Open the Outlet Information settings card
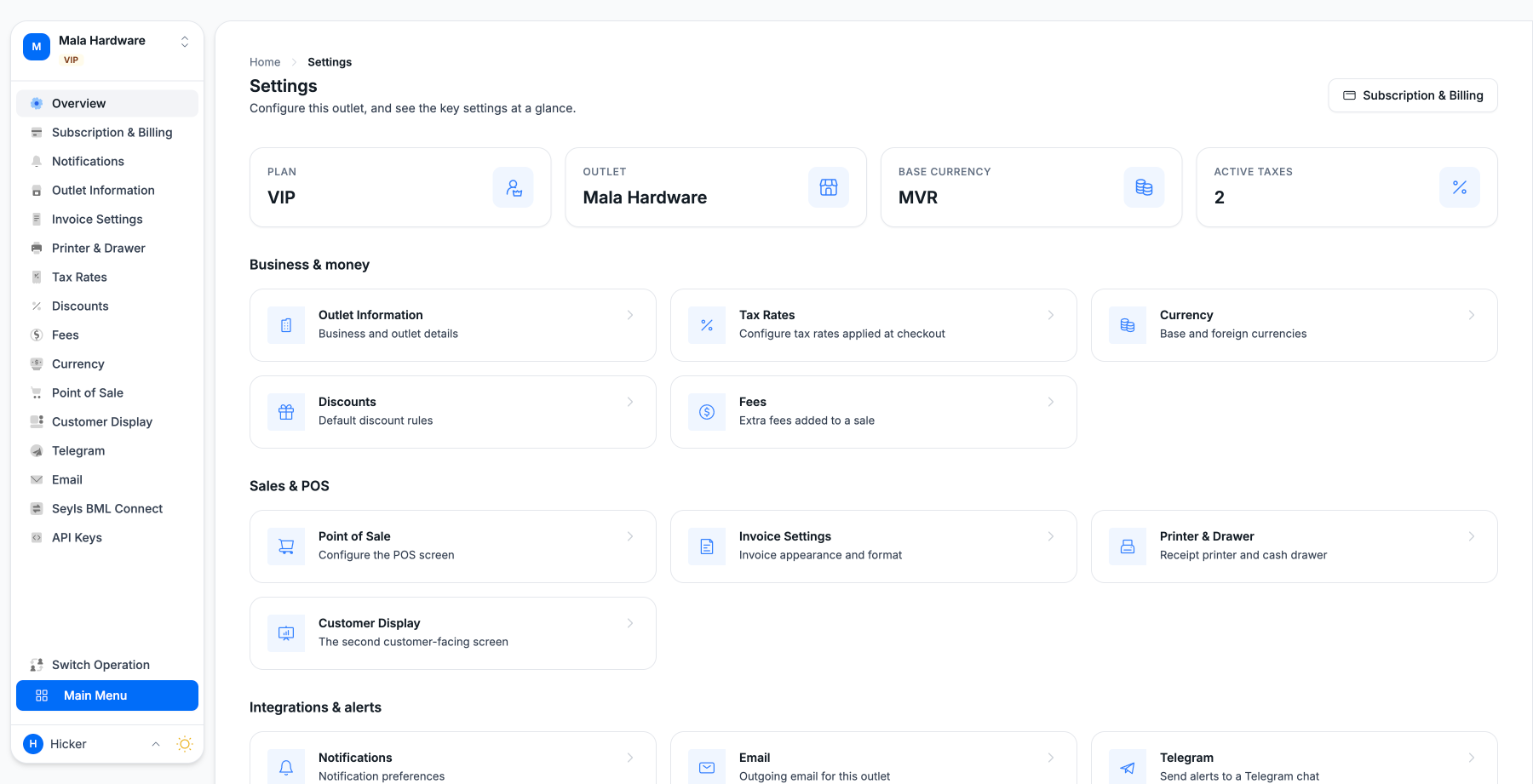Image resolution: width=1533 pixels, height=784 pixels. [453, 325]
